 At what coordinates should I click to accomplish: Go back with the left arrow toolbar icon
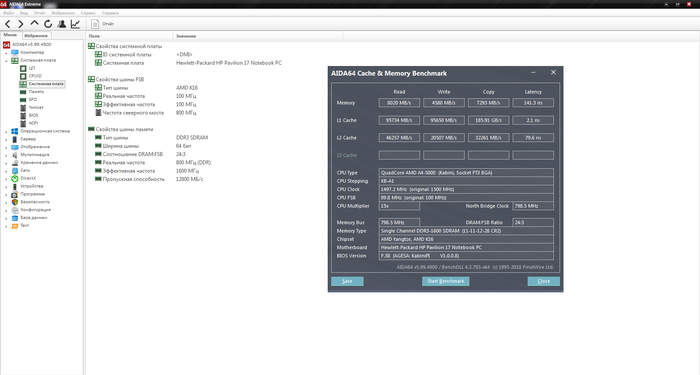[8, 24]
